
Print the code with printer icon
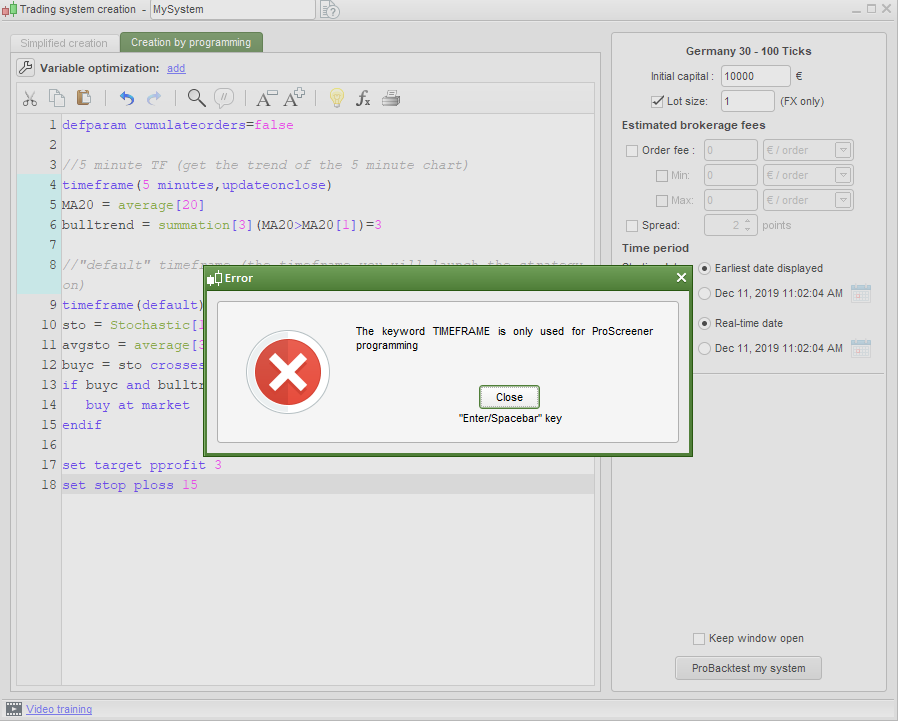pyautogui.click(x=391, y=99)
